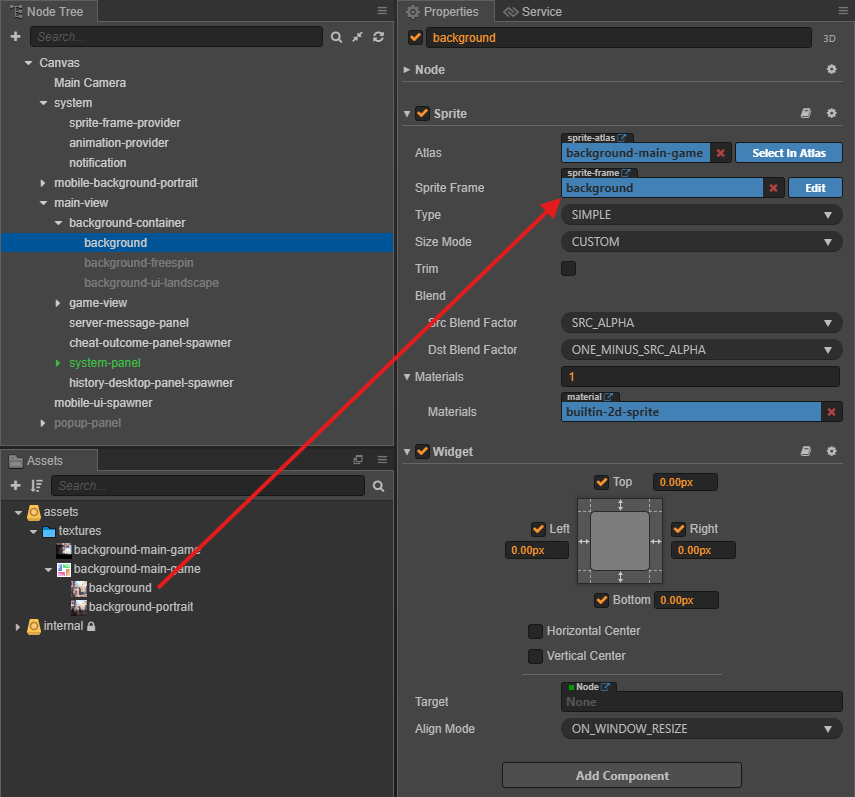855x797 pixels.
Task: Click the Node Tree refresh icon
Action: click(378, 37)
